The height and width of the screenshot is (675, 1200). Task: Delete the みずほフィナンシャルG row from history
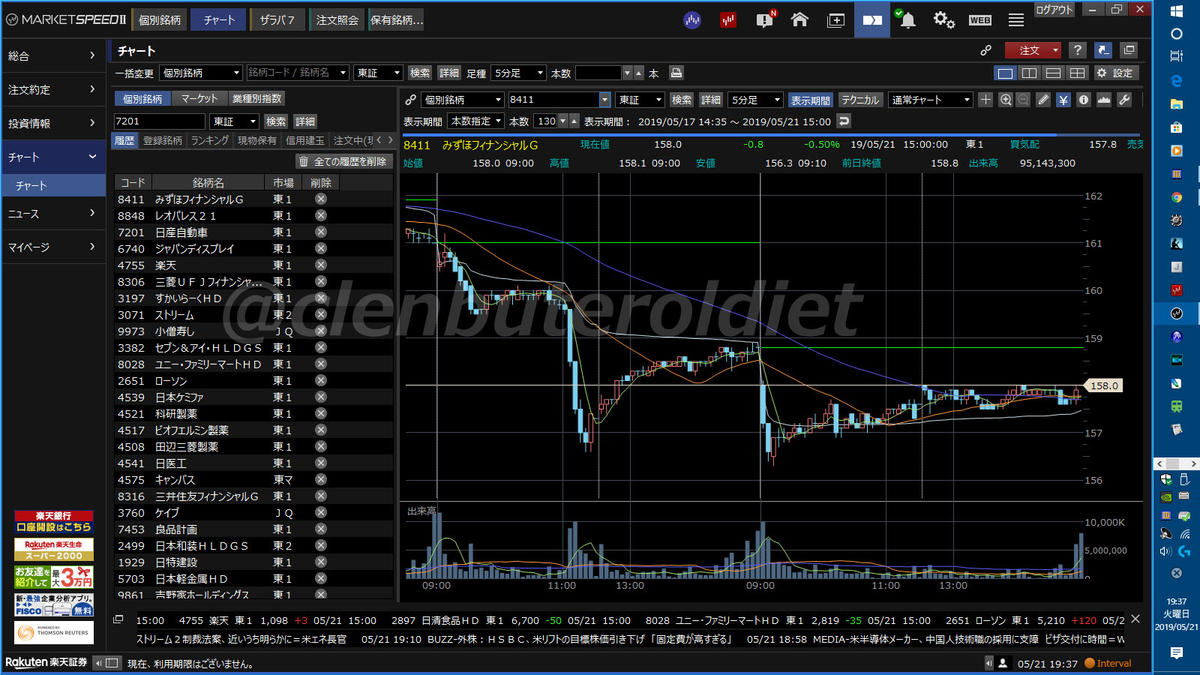pyautogui.click(x=321, y=199)
